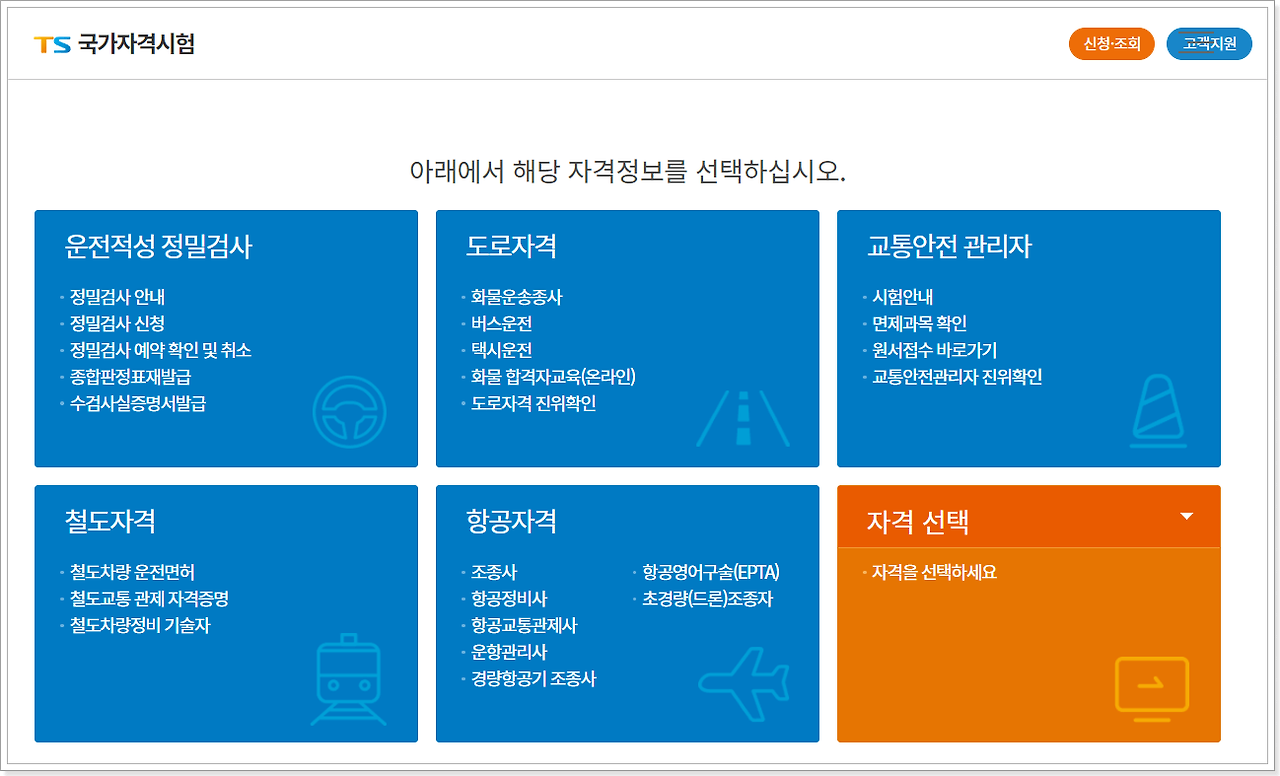Expand the 자격 선택 dropdown arrow
Image resolution: width=1280 pixels, height=776 pixels.
(x=1186, y=517)
